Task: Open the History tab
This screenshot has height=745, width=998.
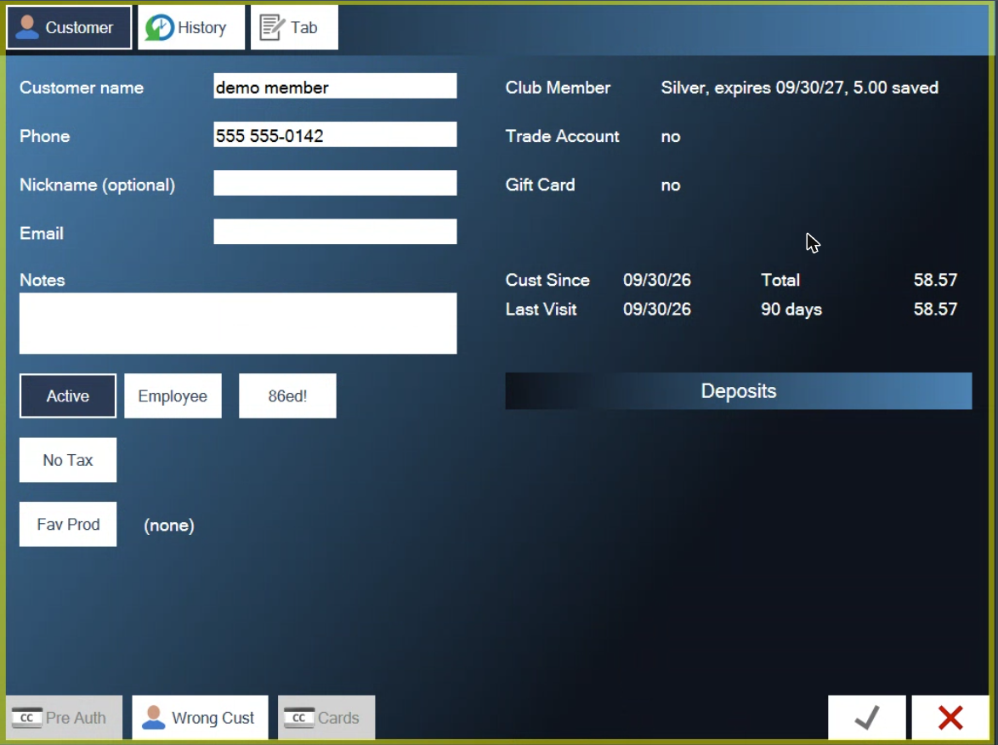Action: tap(191, 27)
